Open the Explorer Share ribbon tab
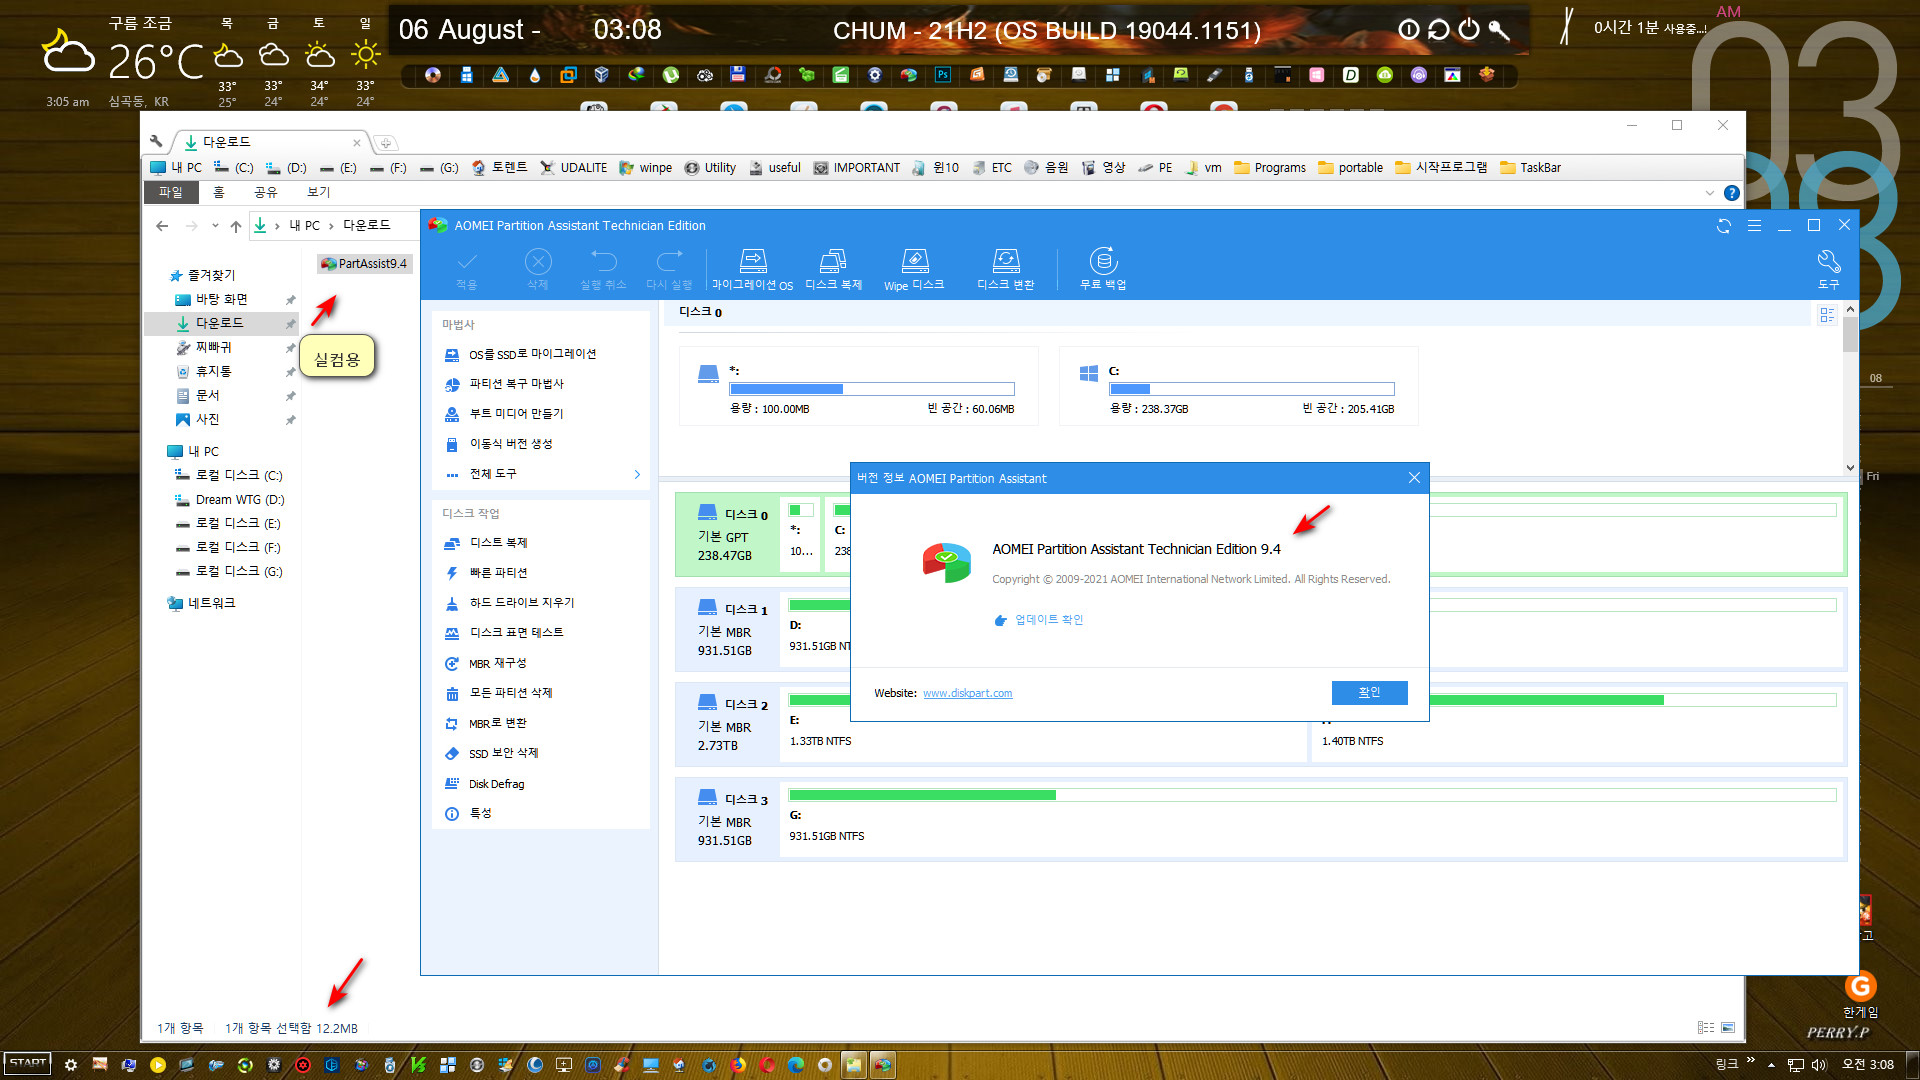 coord(265,192)
